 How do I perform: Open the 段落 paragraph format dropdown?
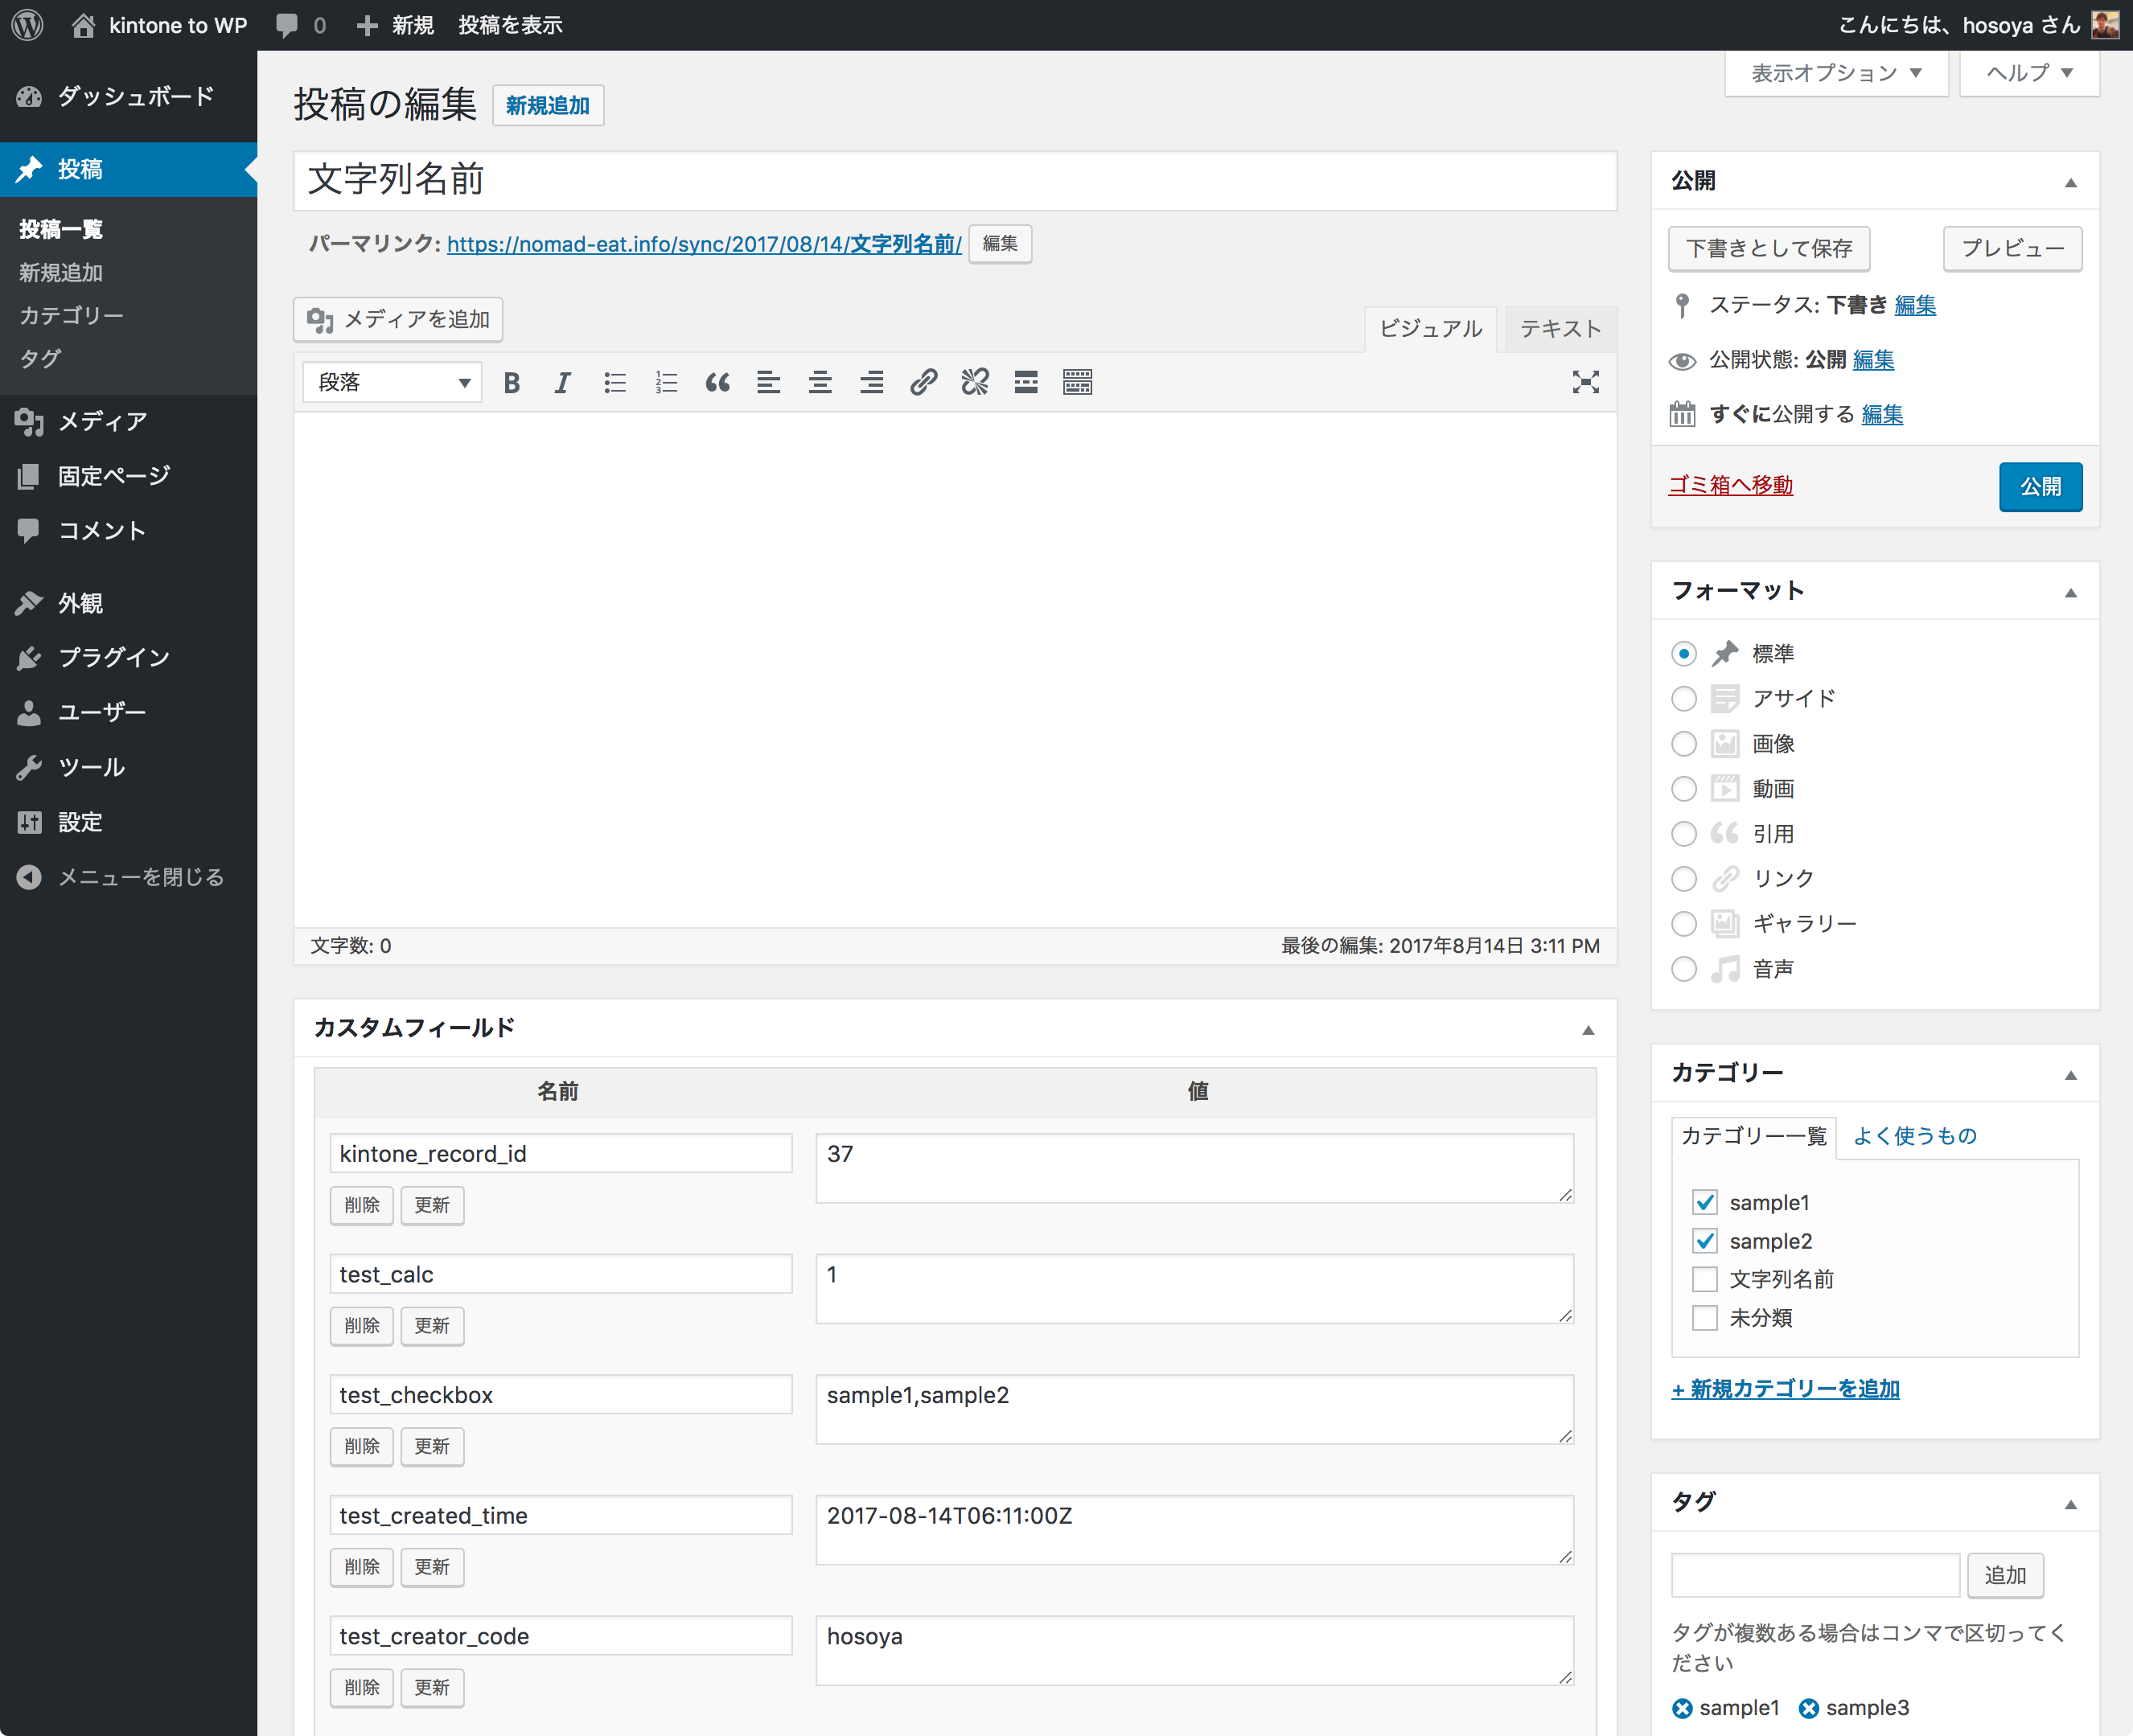coord(393,382)
